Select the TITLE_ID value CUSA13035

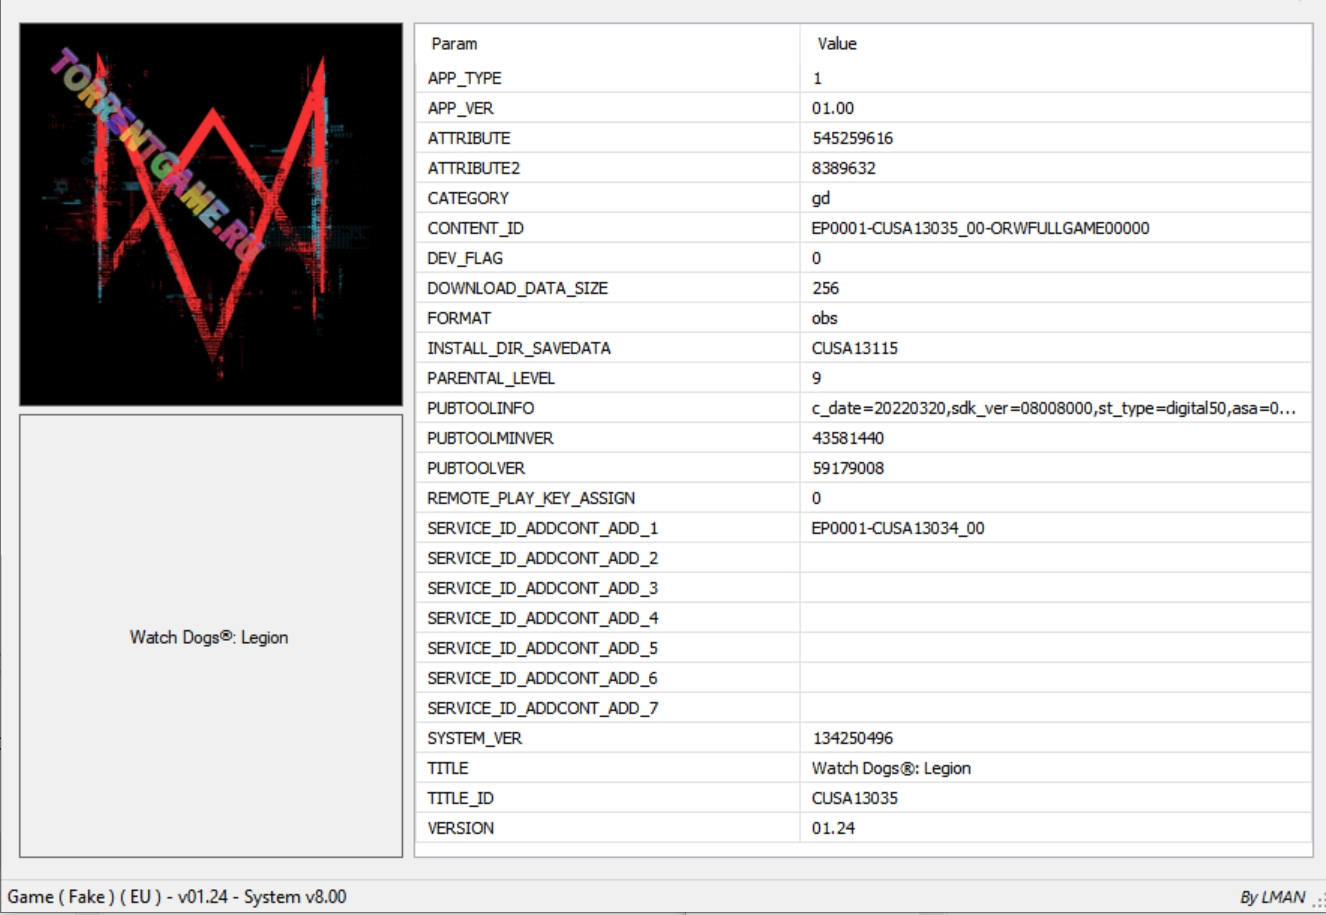(x=854, y=798)
